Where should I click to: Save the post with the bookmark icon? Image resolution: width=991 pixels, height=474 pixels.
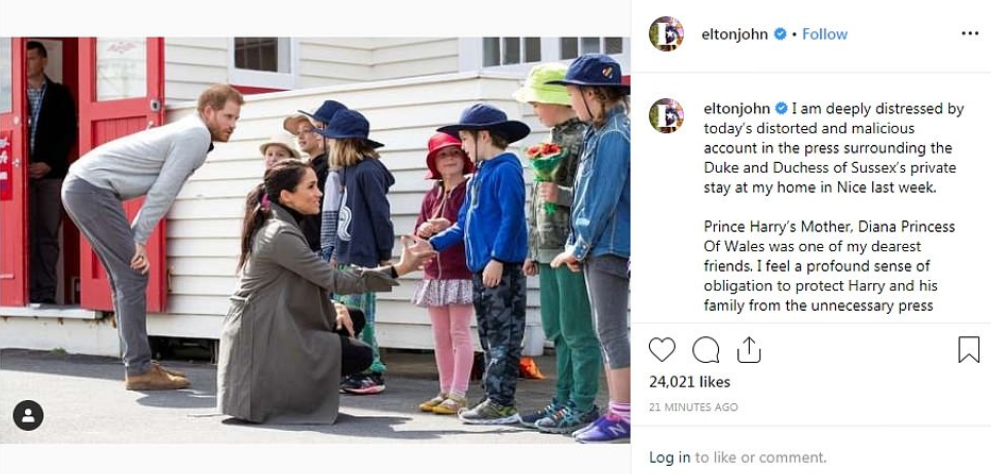click(x=968, y=349)
